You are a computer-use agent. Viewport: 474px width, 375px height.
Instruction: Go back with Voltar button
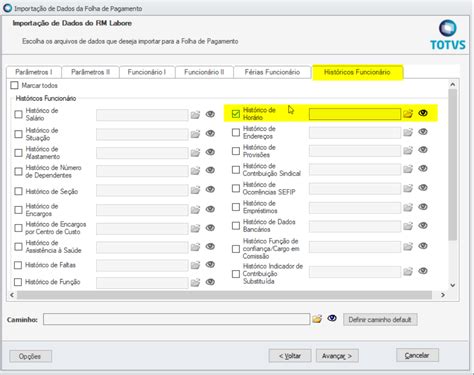tap(290, 356)
